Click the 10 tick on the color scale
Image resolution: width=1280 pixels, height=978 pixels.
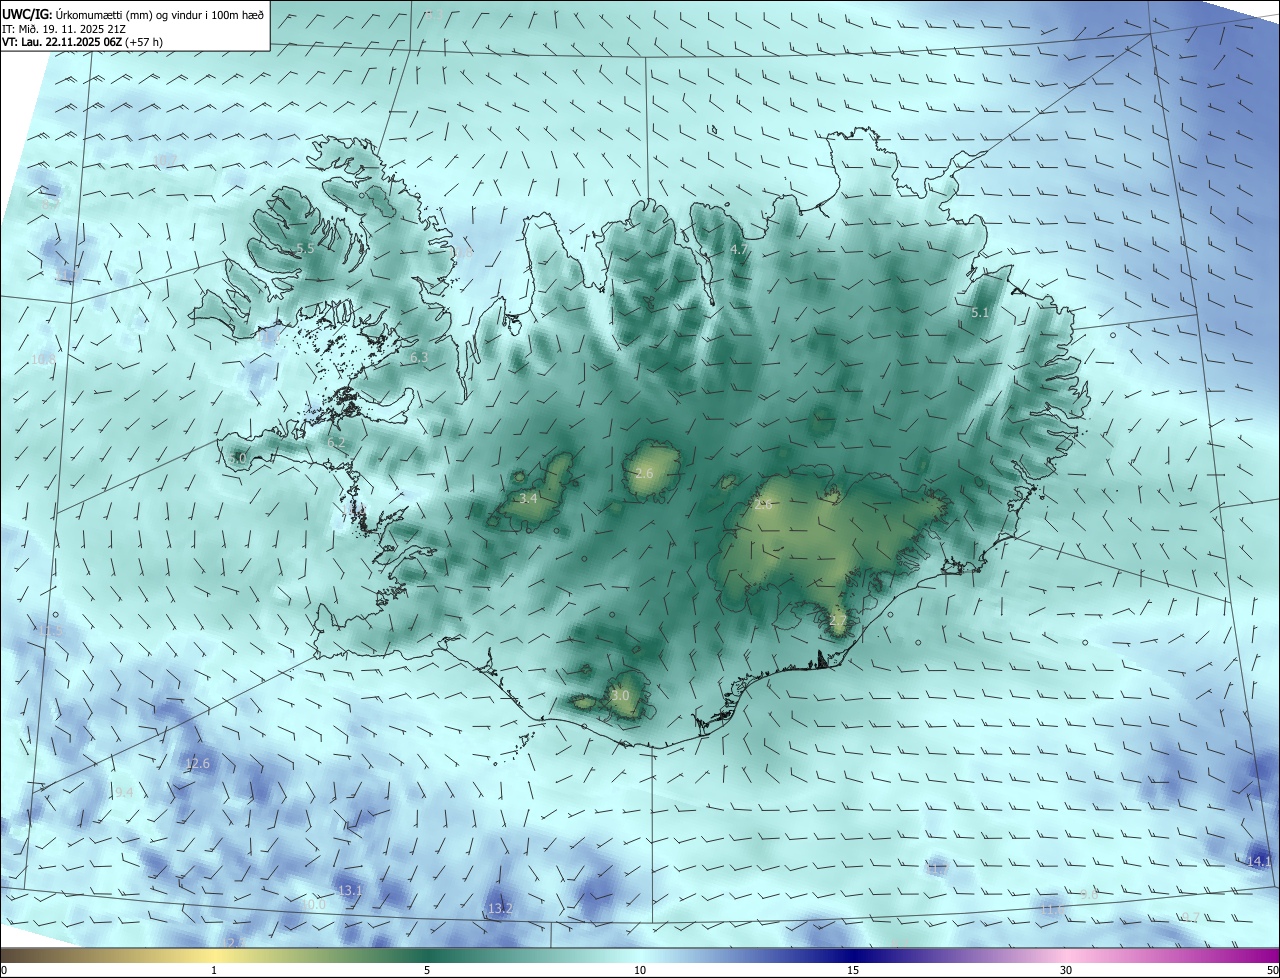640,970
